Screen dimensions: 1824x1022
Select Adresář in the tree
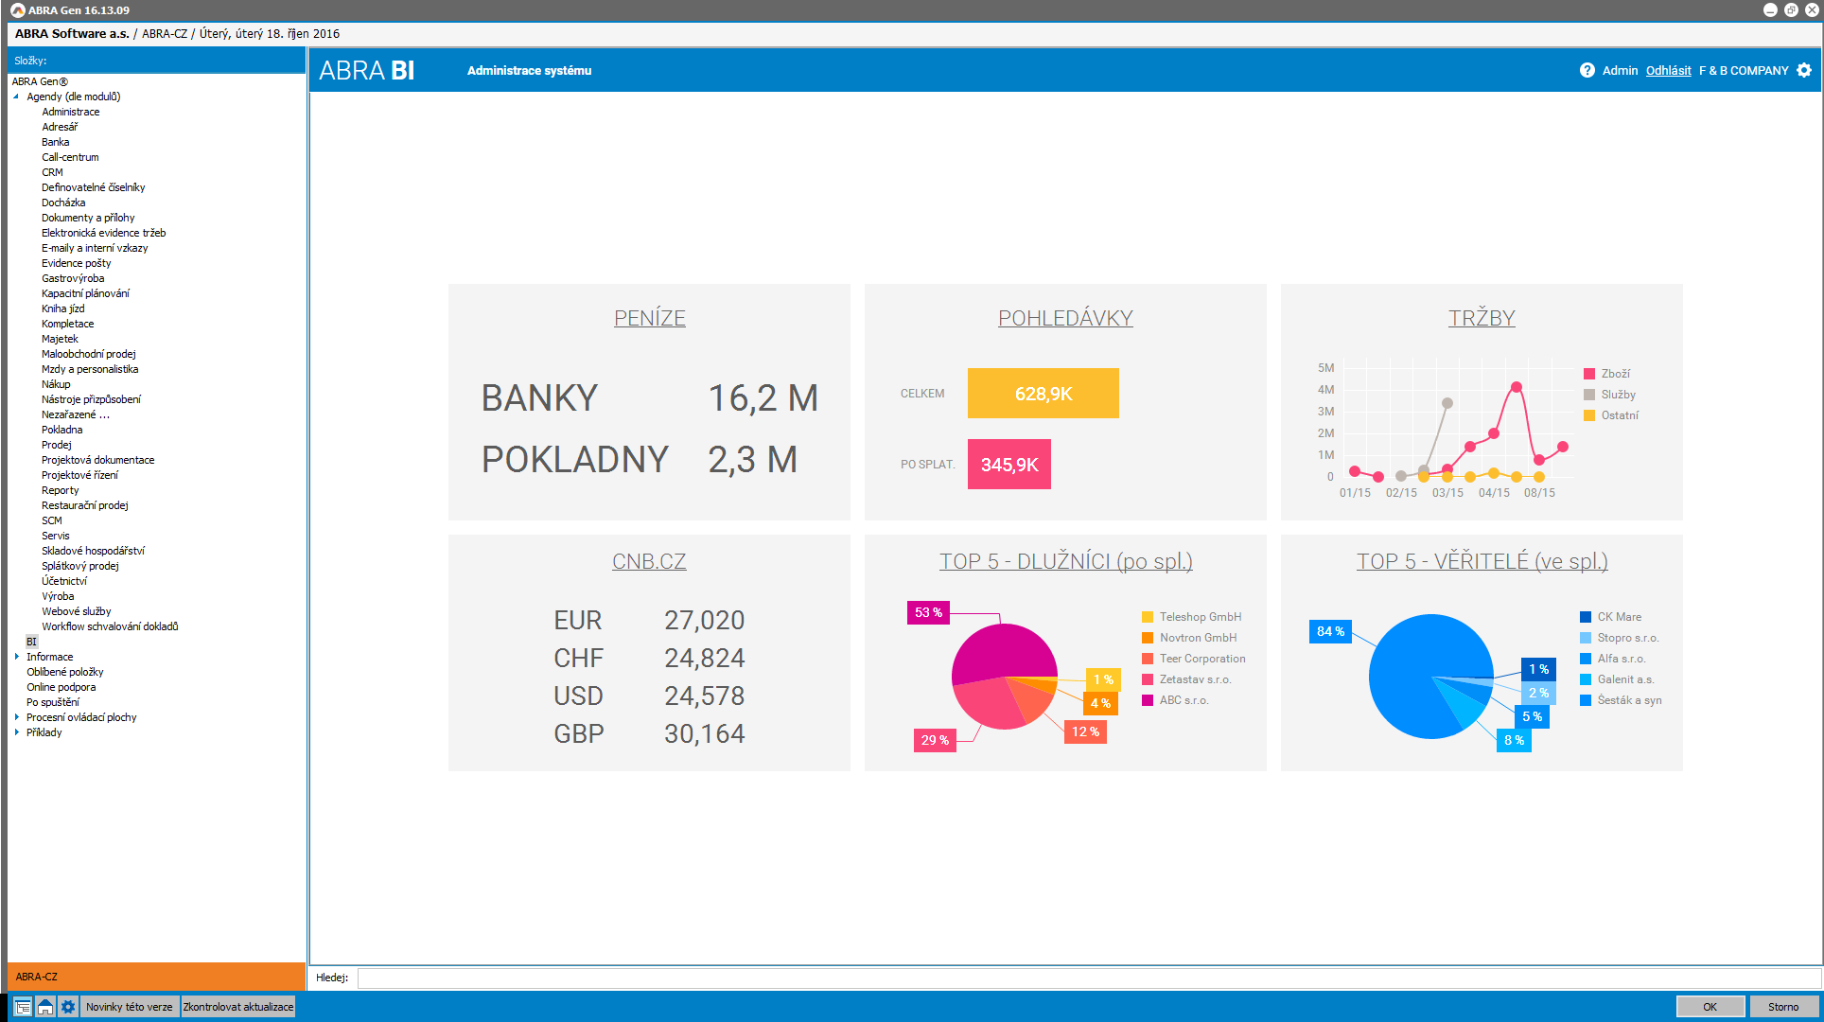[60, 127]
